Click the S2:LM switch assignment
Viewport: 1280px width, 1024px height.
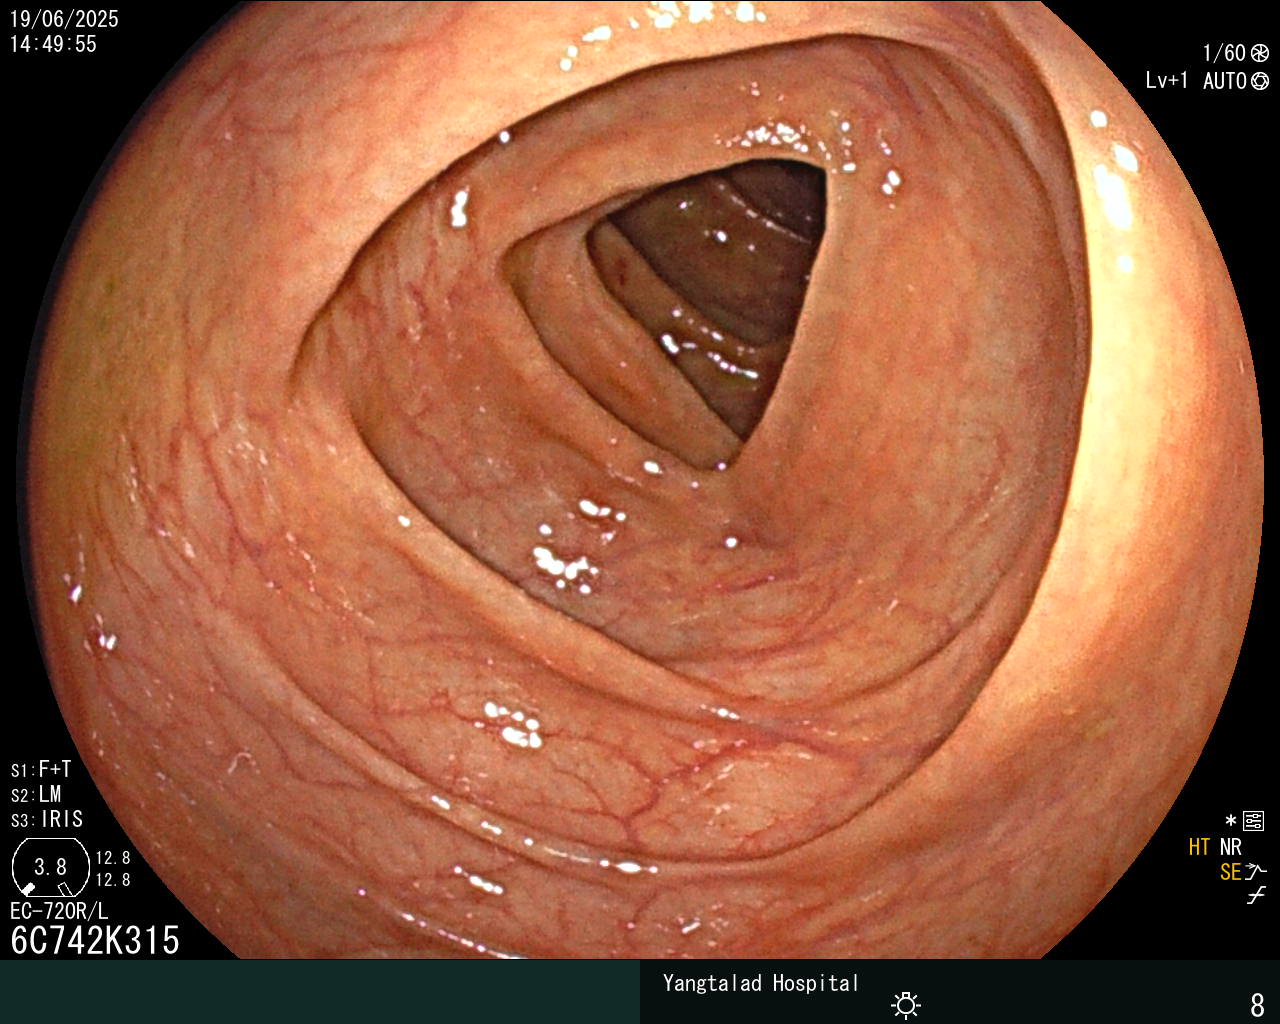tap(36, 795)
